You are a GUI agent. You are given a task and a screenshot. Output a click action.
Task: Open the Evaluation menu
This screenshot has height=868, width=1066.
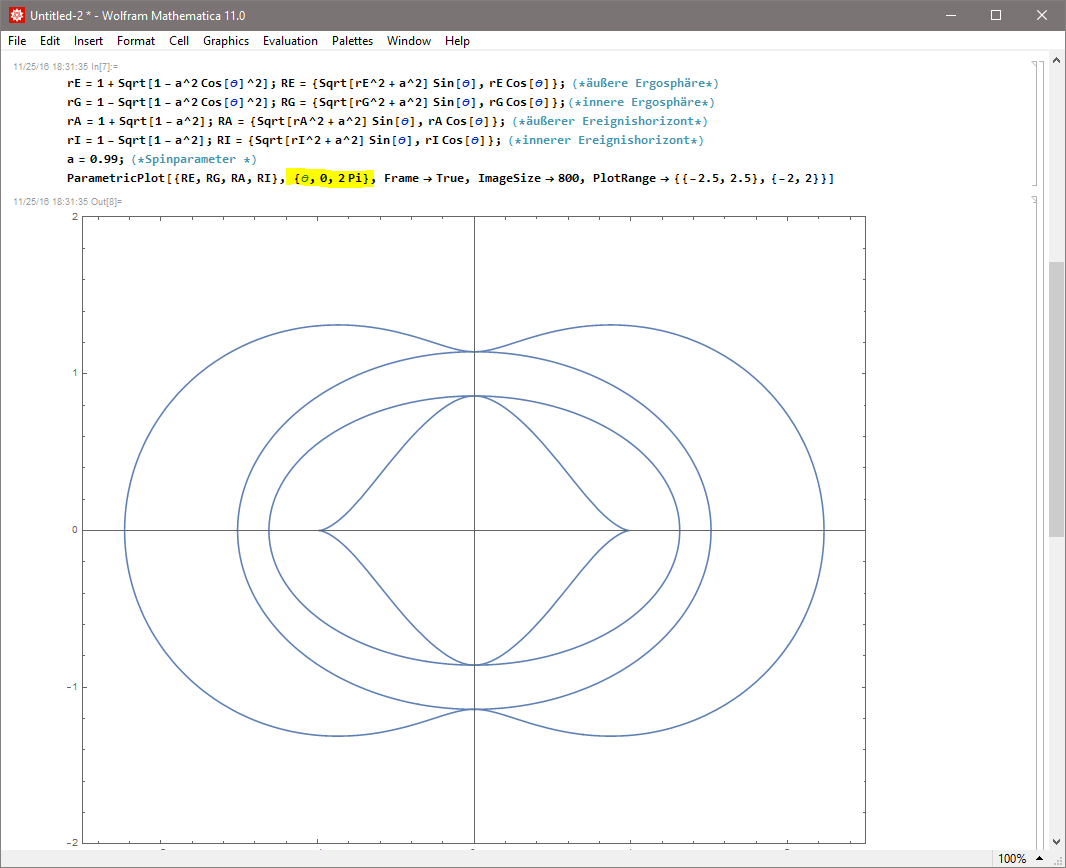point(290,41)
